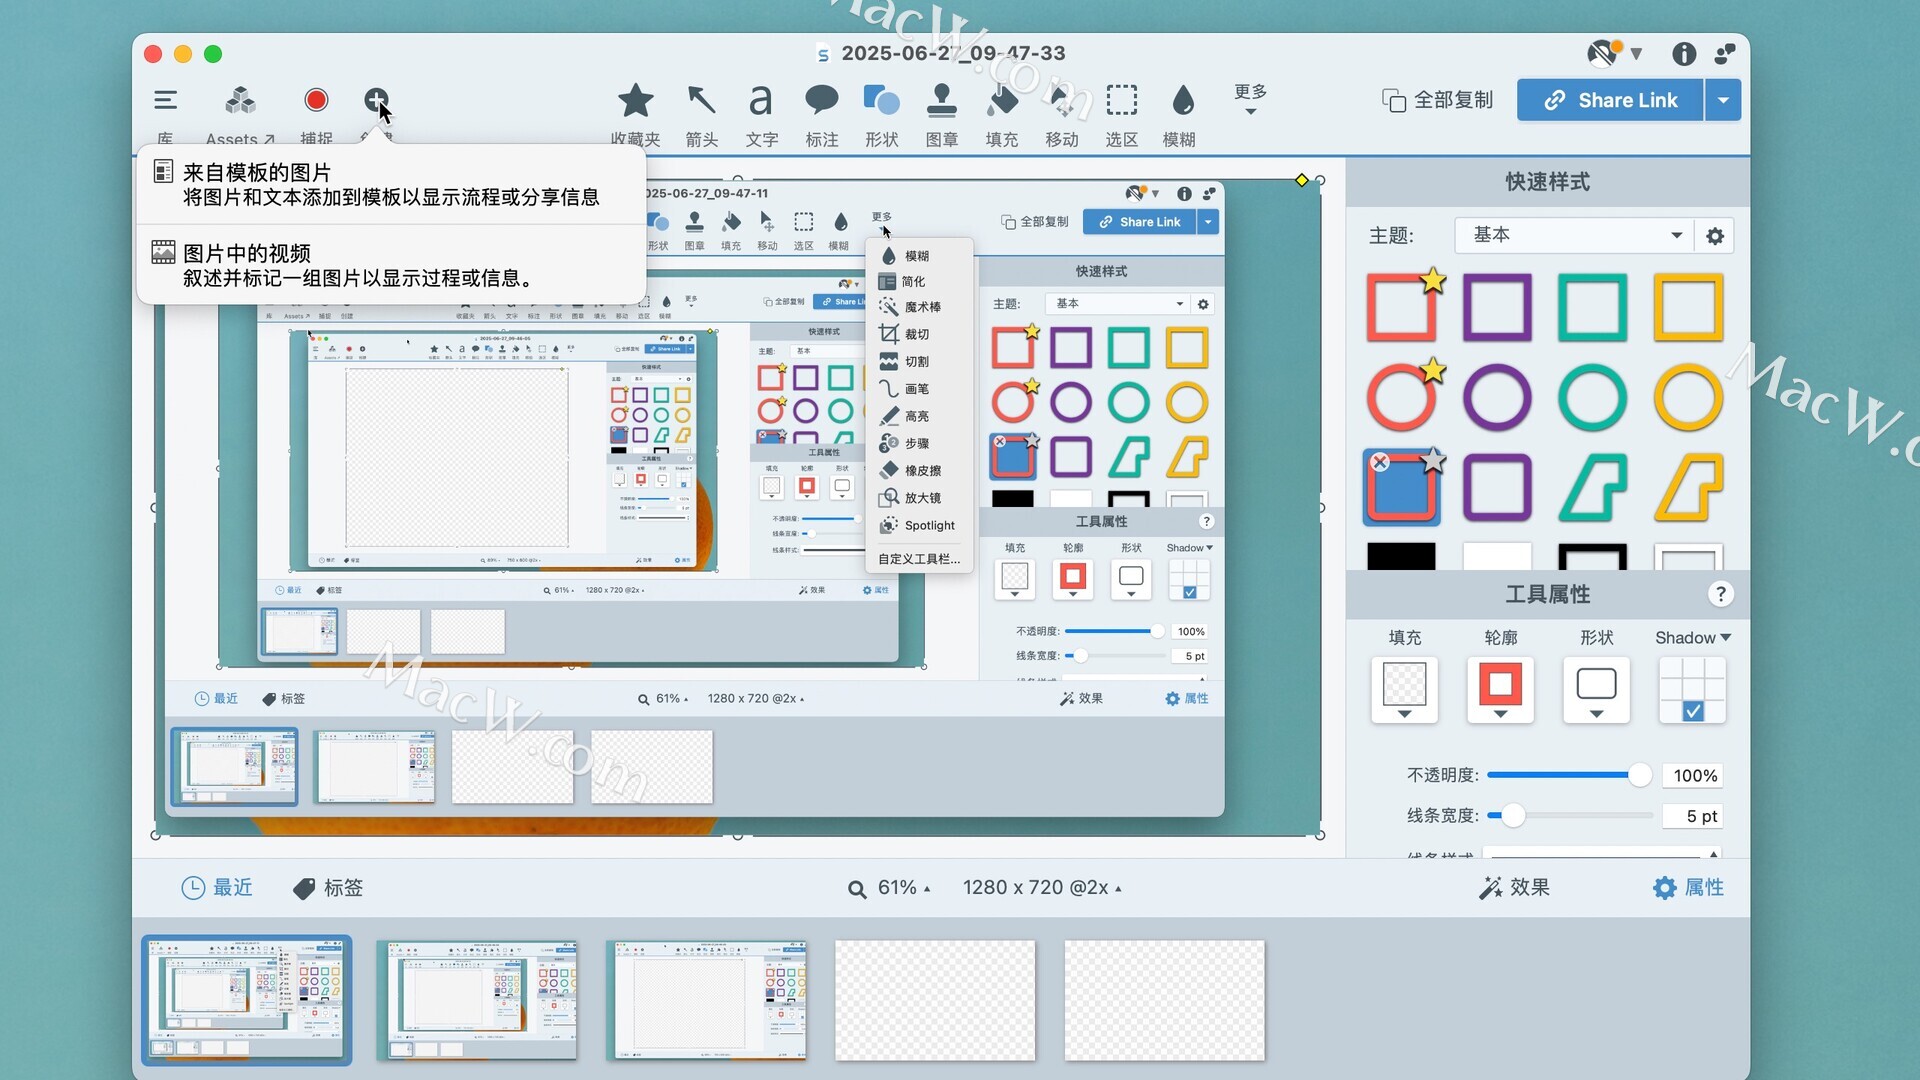Select the Shape tool
The height and width of the screenshot is (1080, 1920).
click(x=882, y=100)
